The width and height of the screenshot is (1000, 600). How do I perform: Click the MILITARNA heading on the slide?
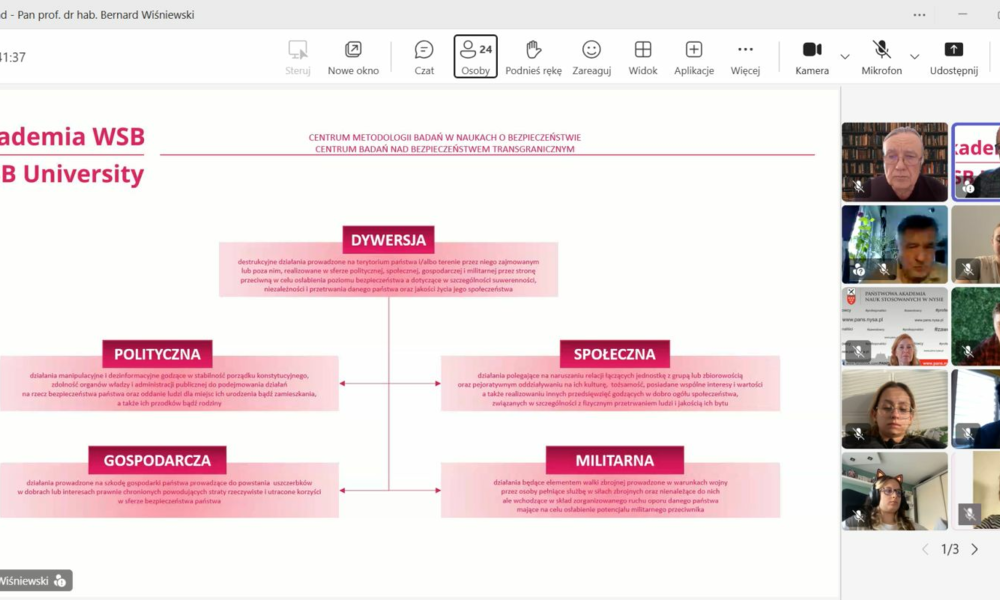click(x=614, y=460)
